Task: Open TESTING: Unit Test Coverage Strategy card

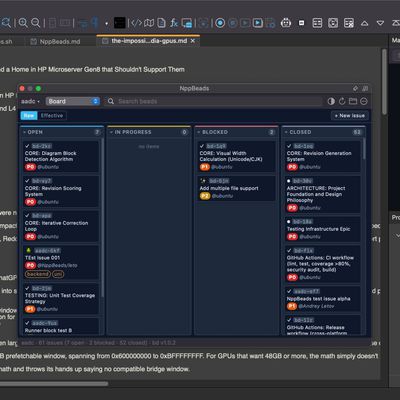Action: (61, 299)
